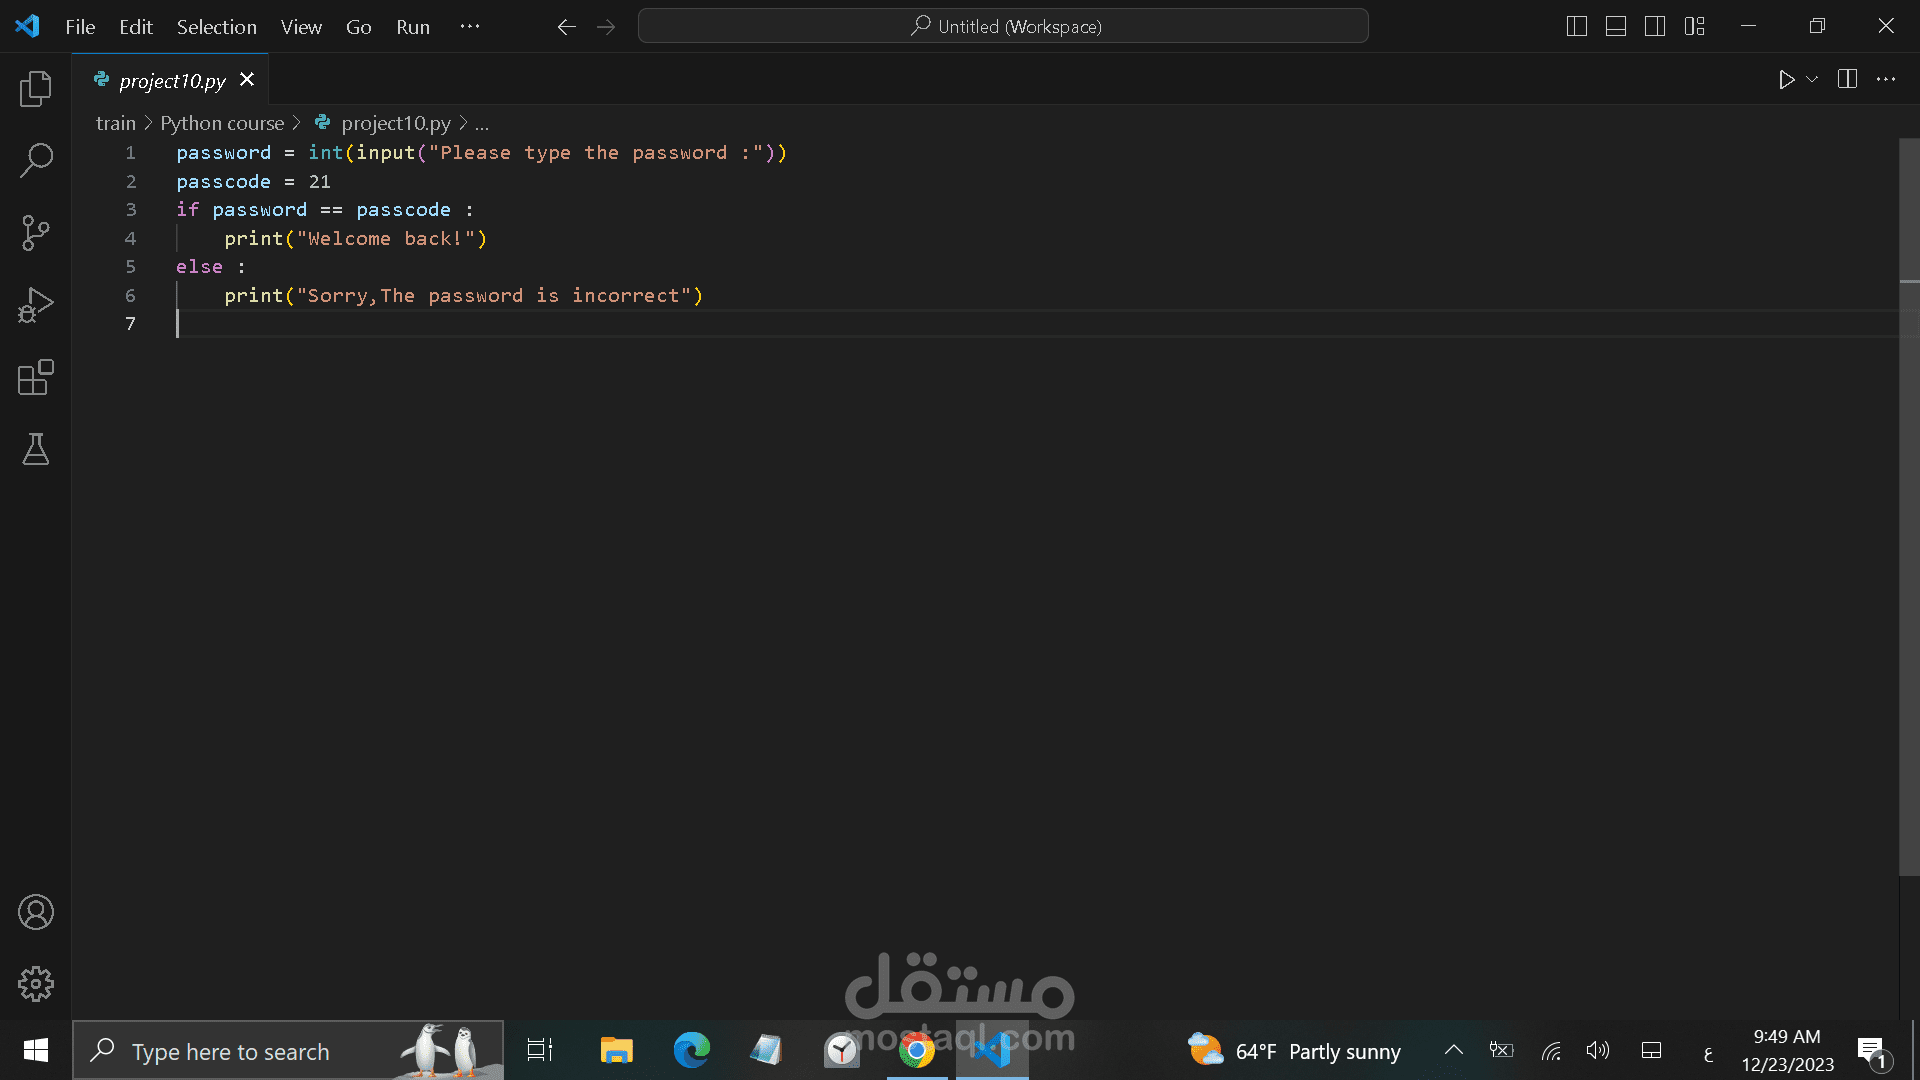Viewport: 1920px width, 1080px height.
Task: Expand the run options dropdown arrow
Action: coord(1812,79)
